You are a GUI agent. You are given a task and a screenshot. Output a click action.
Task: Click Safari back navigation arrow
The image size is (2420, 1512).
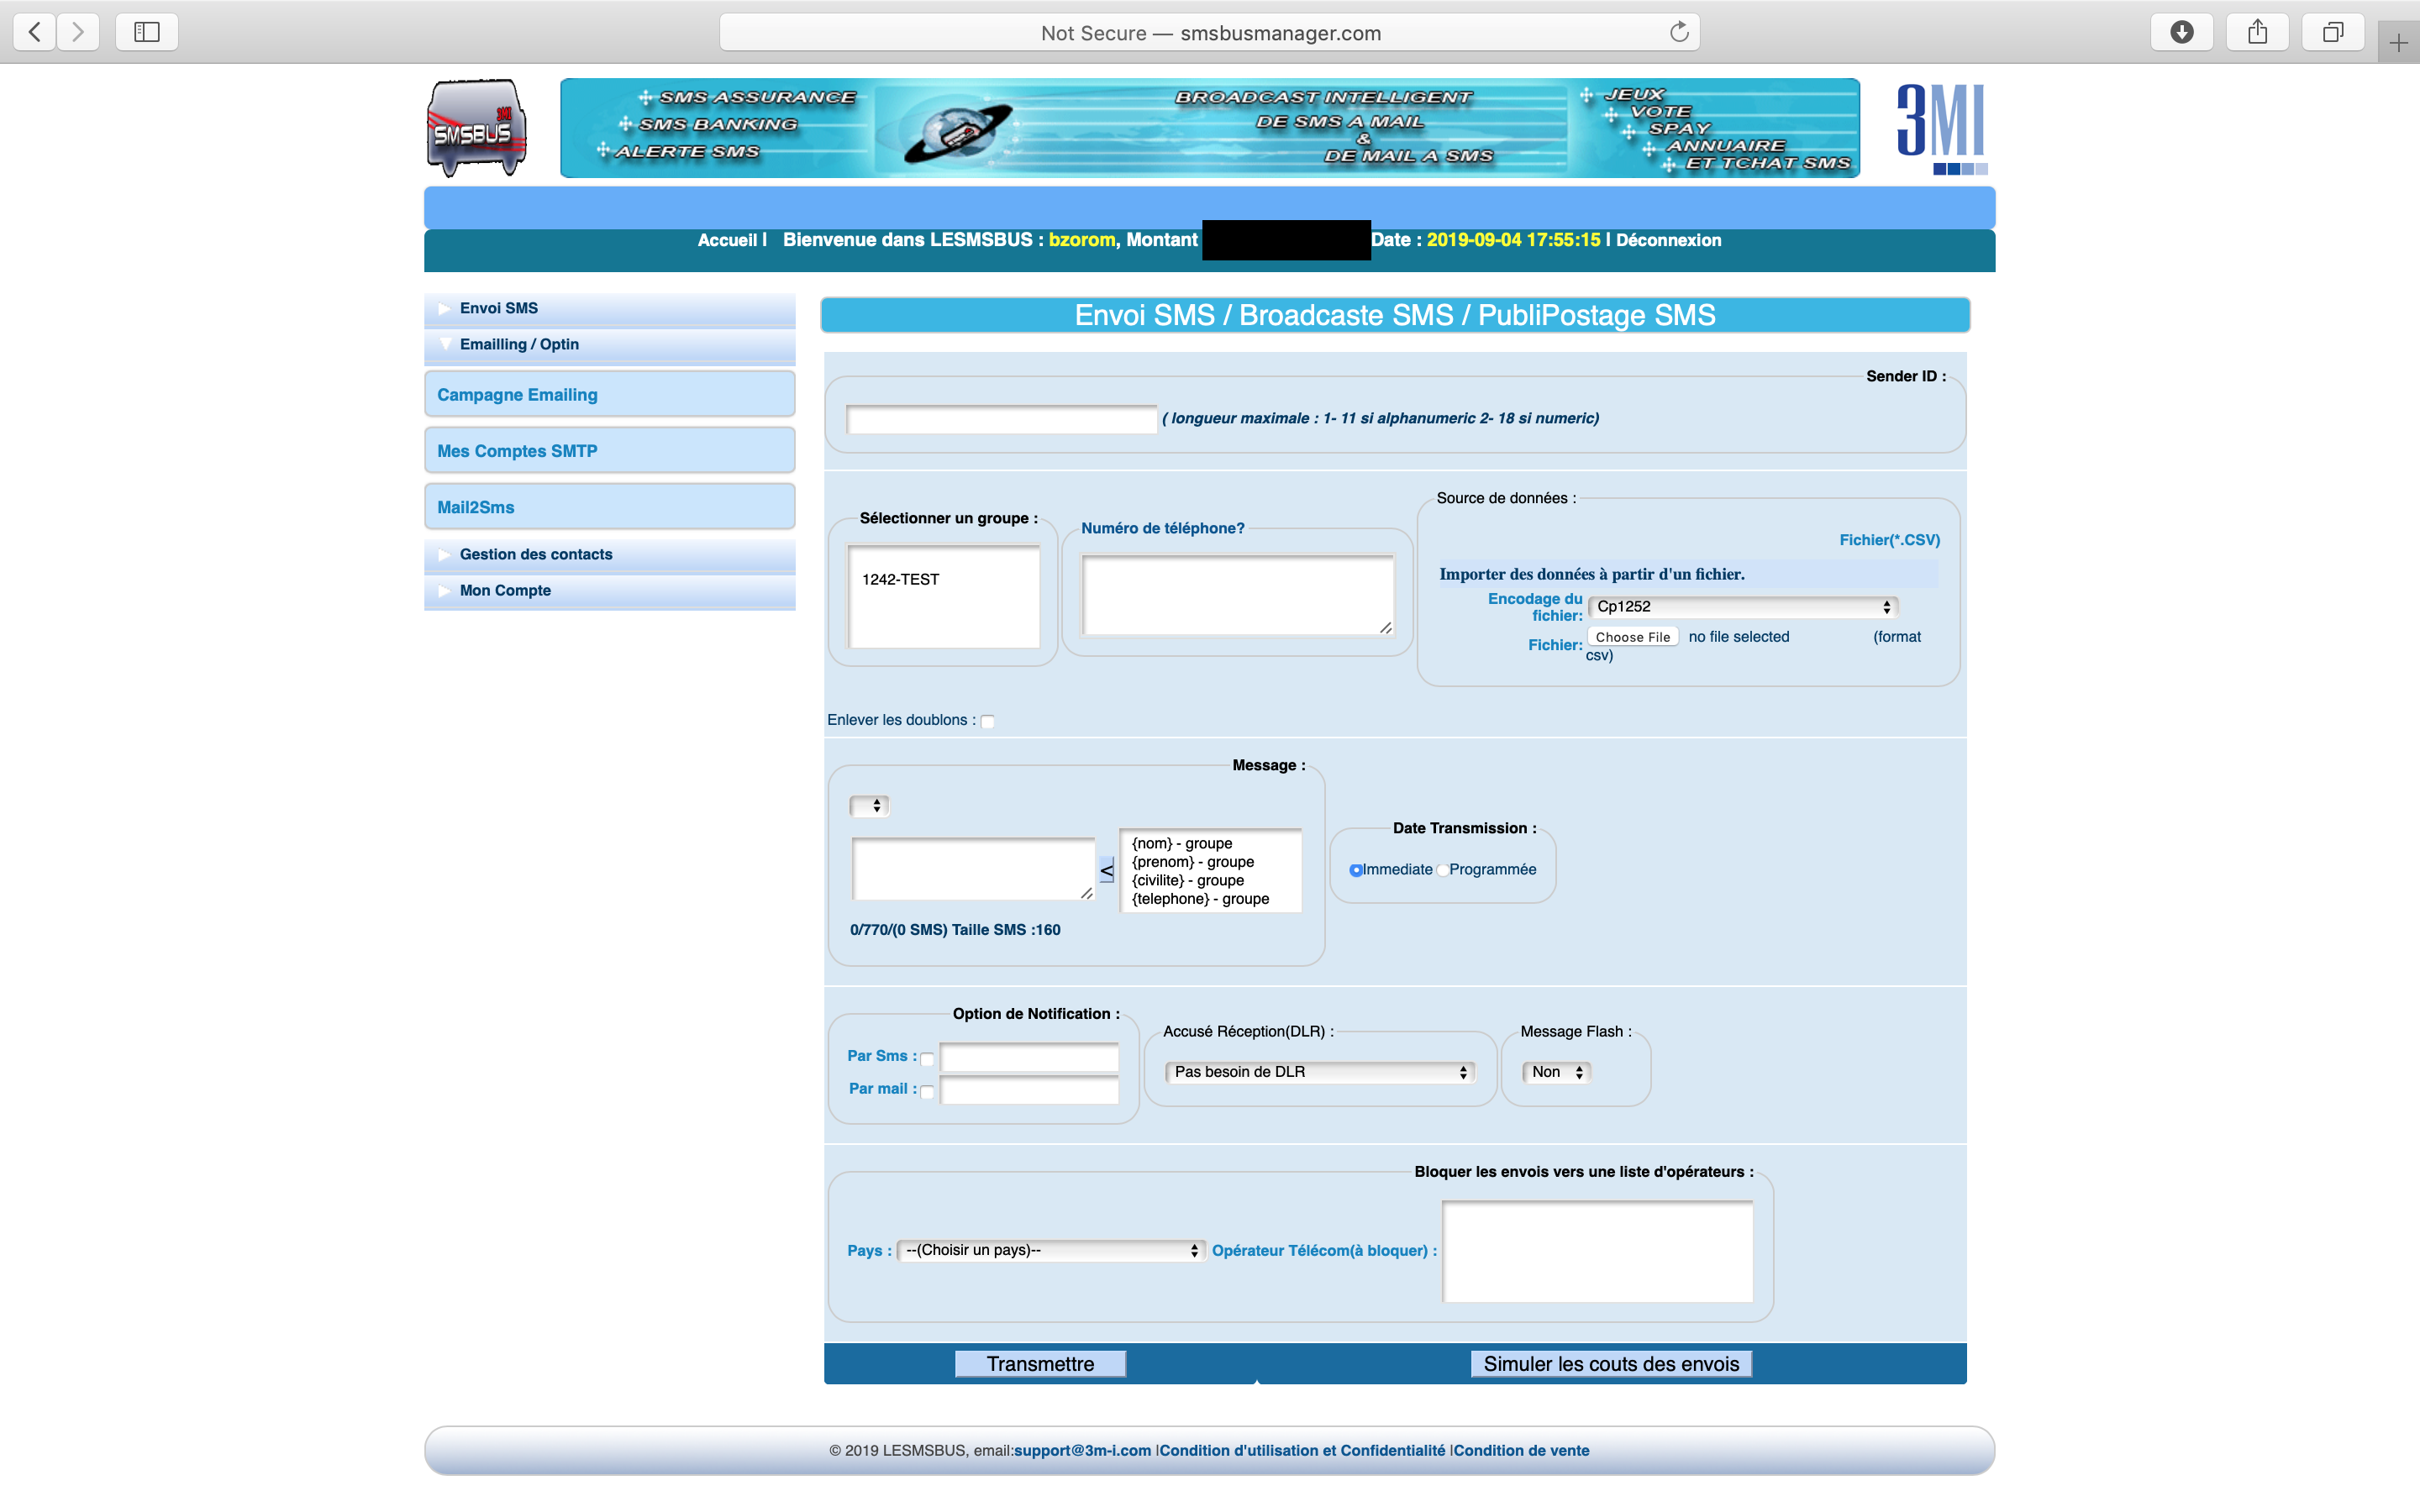pos(35,32)
